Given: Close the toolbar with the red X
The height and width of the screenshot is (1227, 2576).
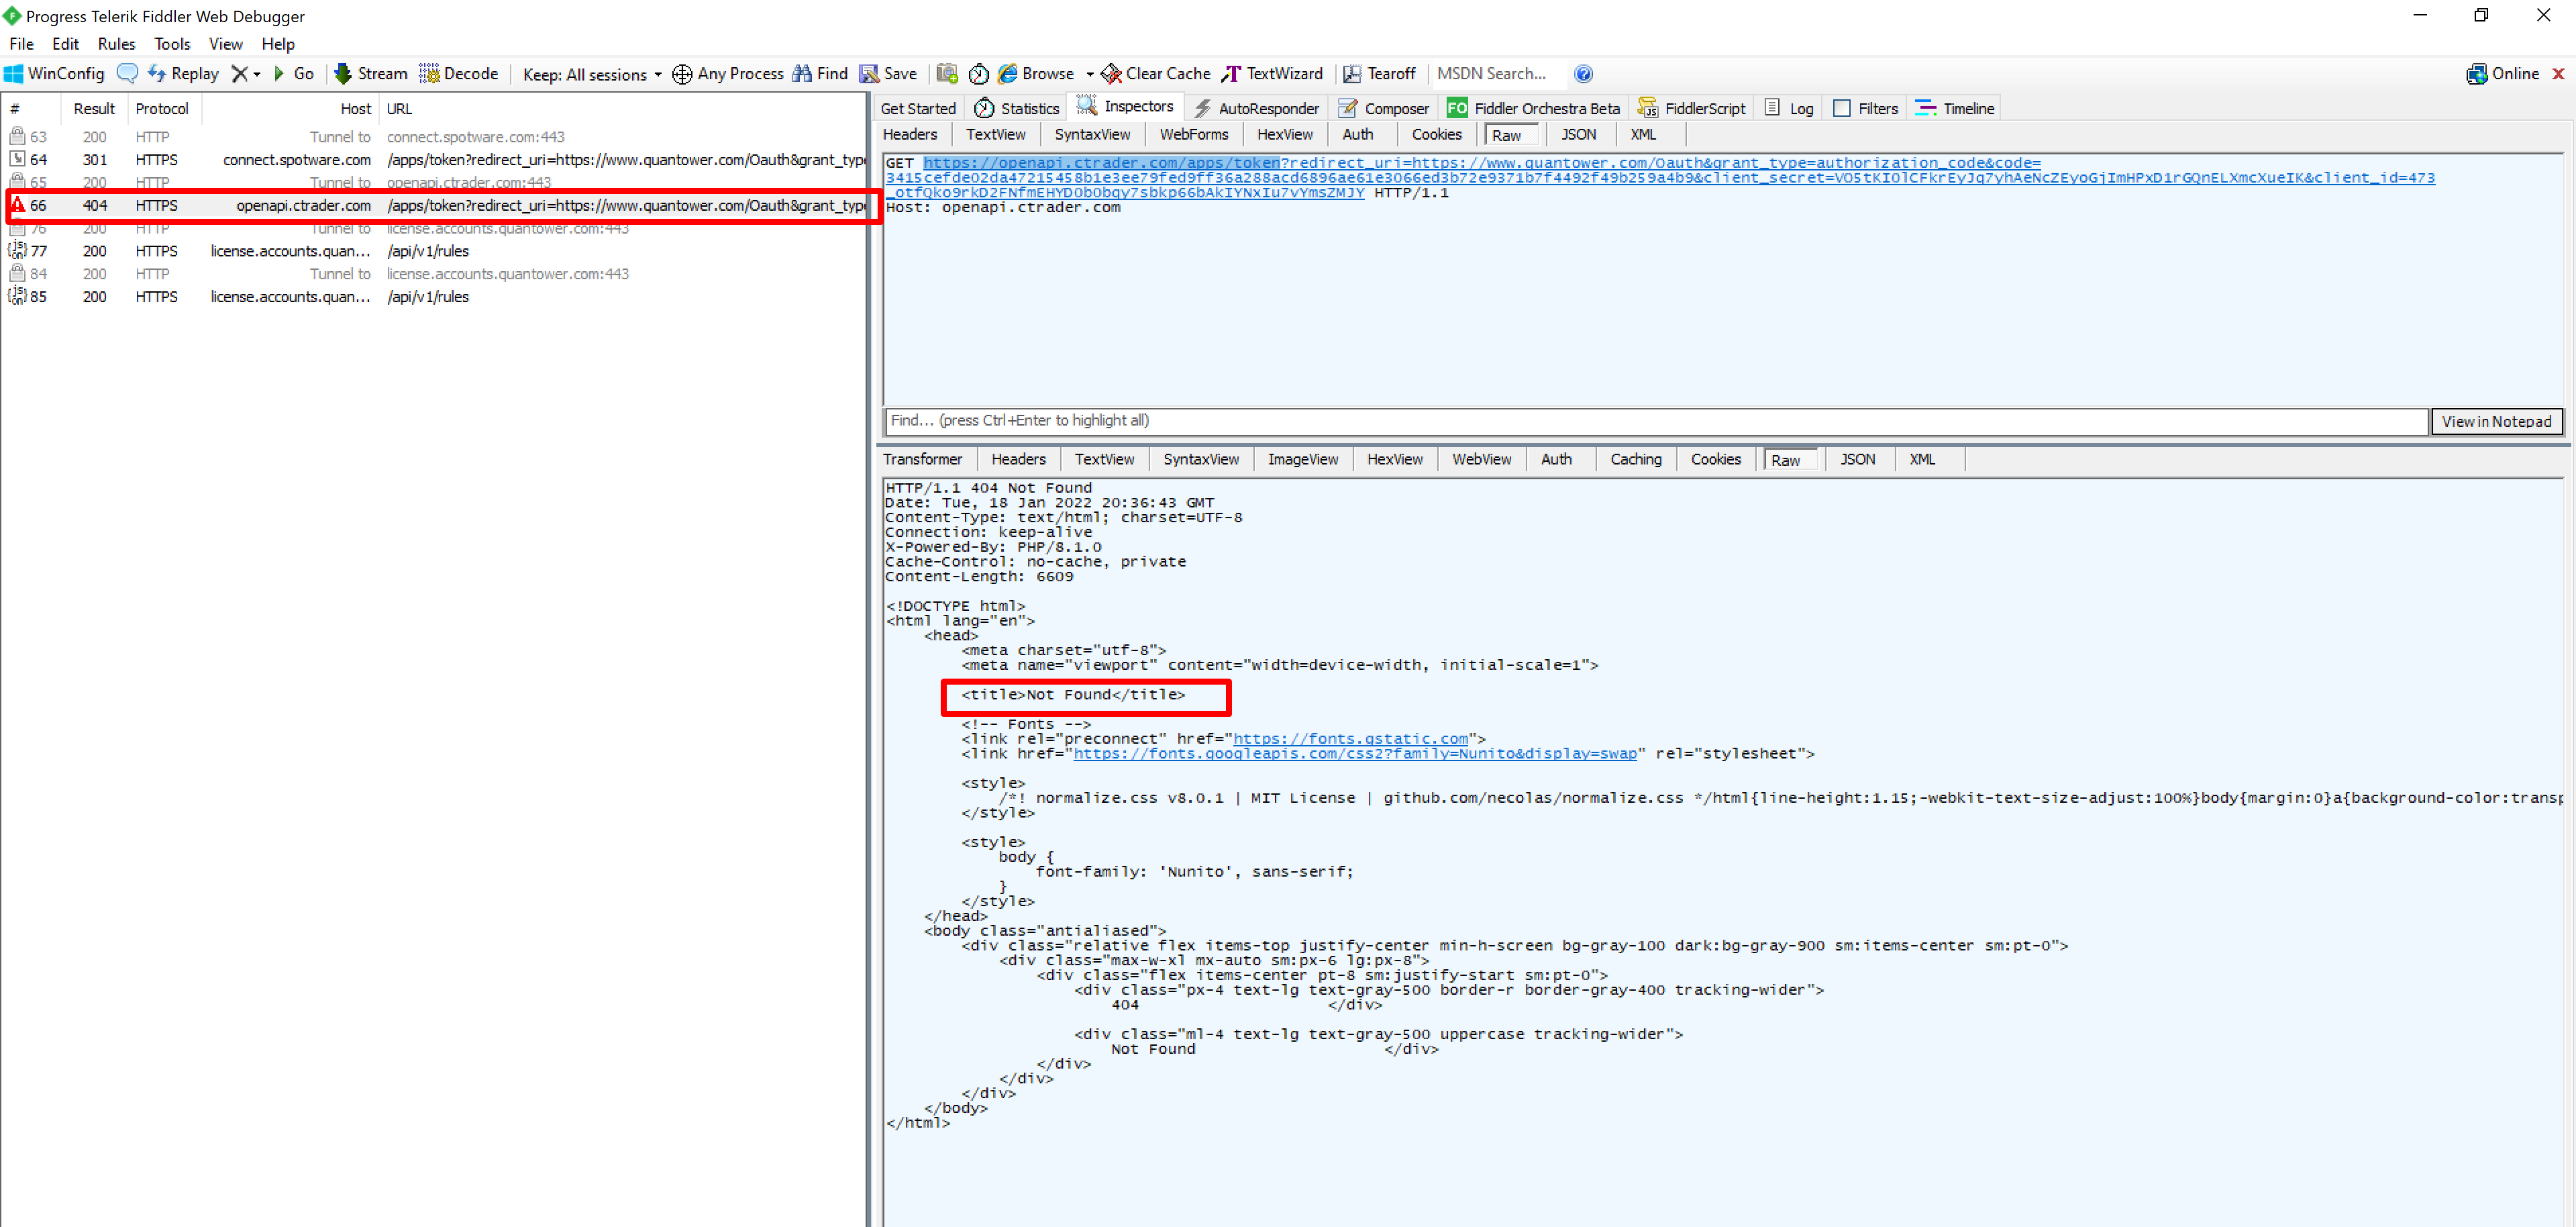Looking at the screenshot, I should (x=2559, y=74).
